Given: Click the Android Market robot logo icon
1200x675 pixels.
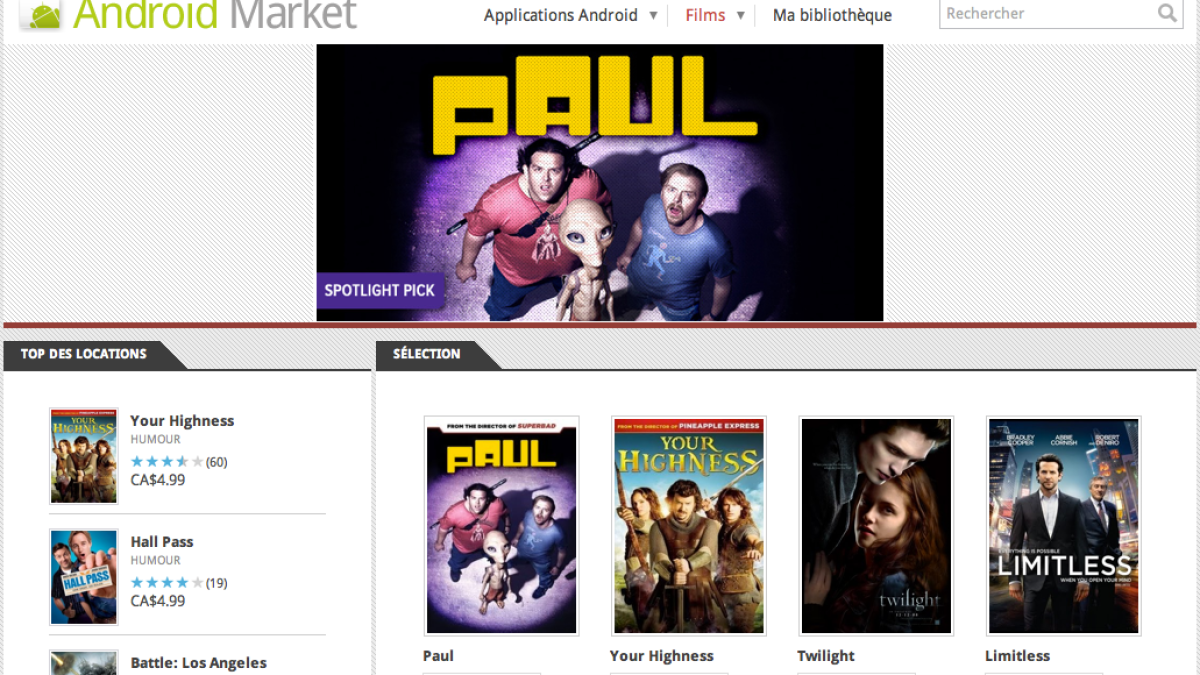Looking at the screenshot, I should tap(41, 14).
